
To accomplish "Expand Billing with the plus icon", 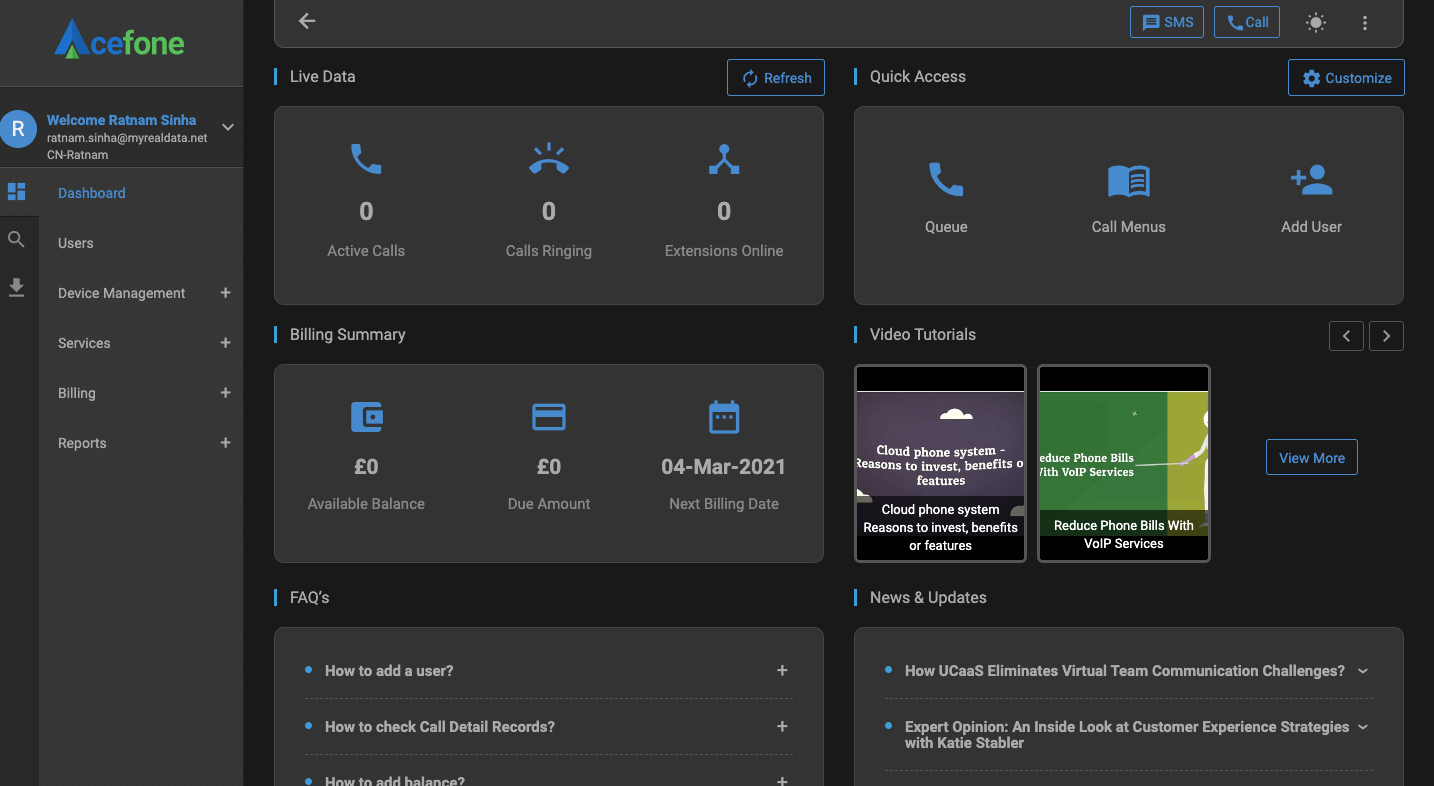I will (225, 393).
